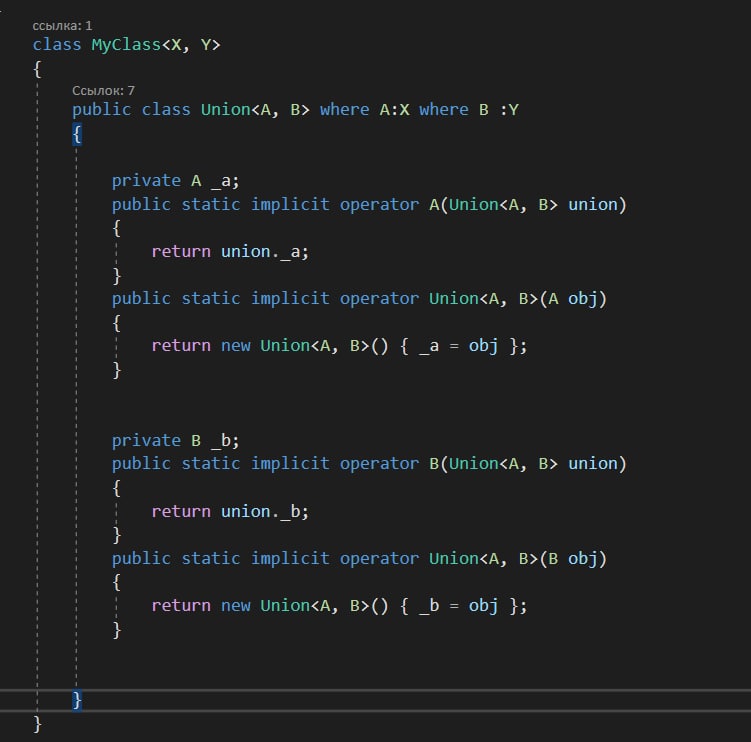The height and width of the screenshot is (742, 751).
Task: Click 'implicit' keyword on the '(A obj)' line
Action: [x=290, y=298]
